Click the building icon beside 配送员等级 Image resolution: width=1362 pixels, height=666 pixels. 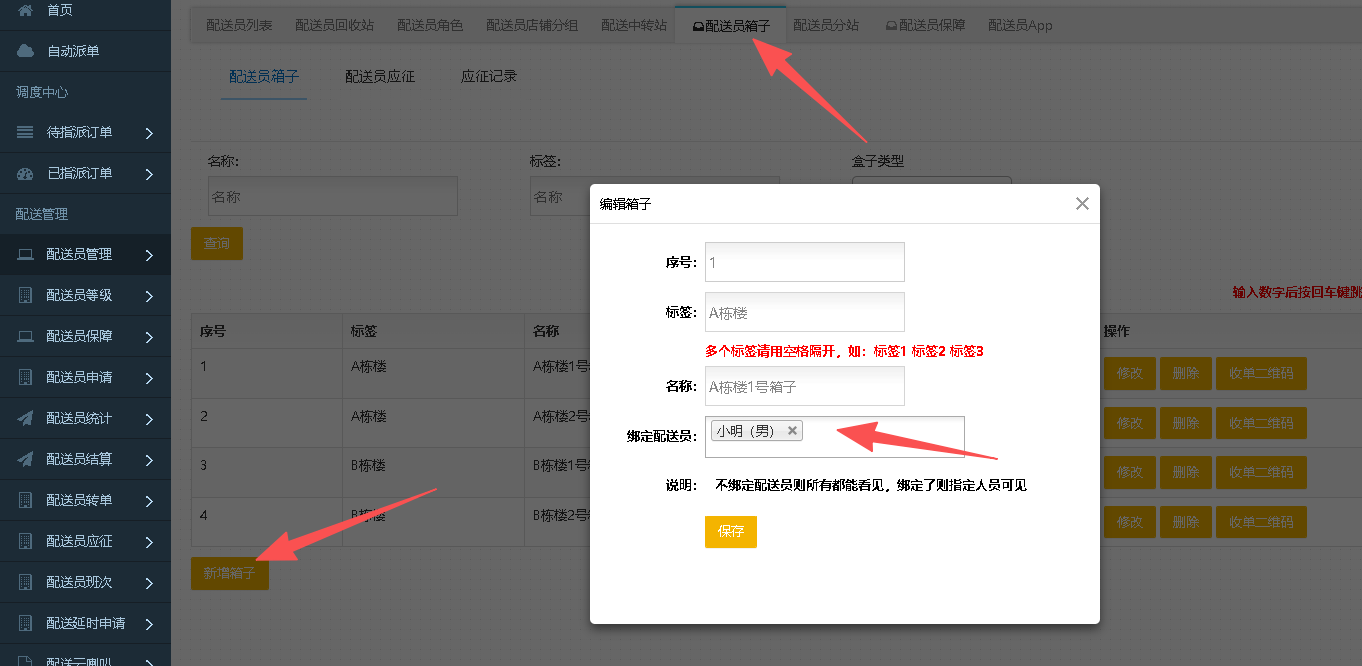tap(25, 296)
